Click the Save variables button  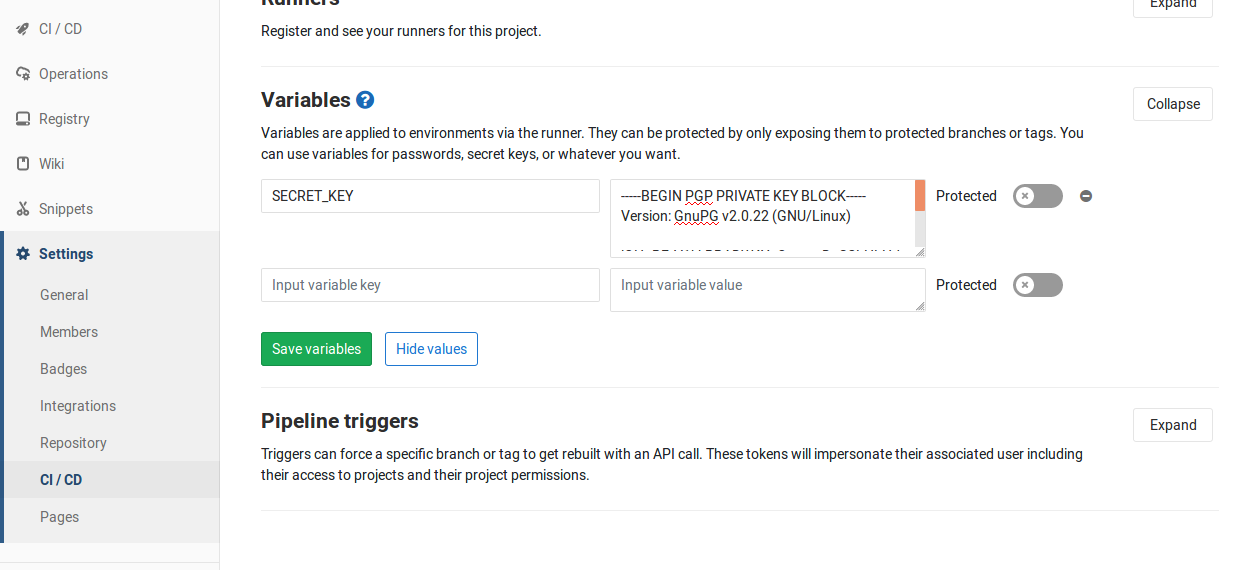[x=316, y=349]
